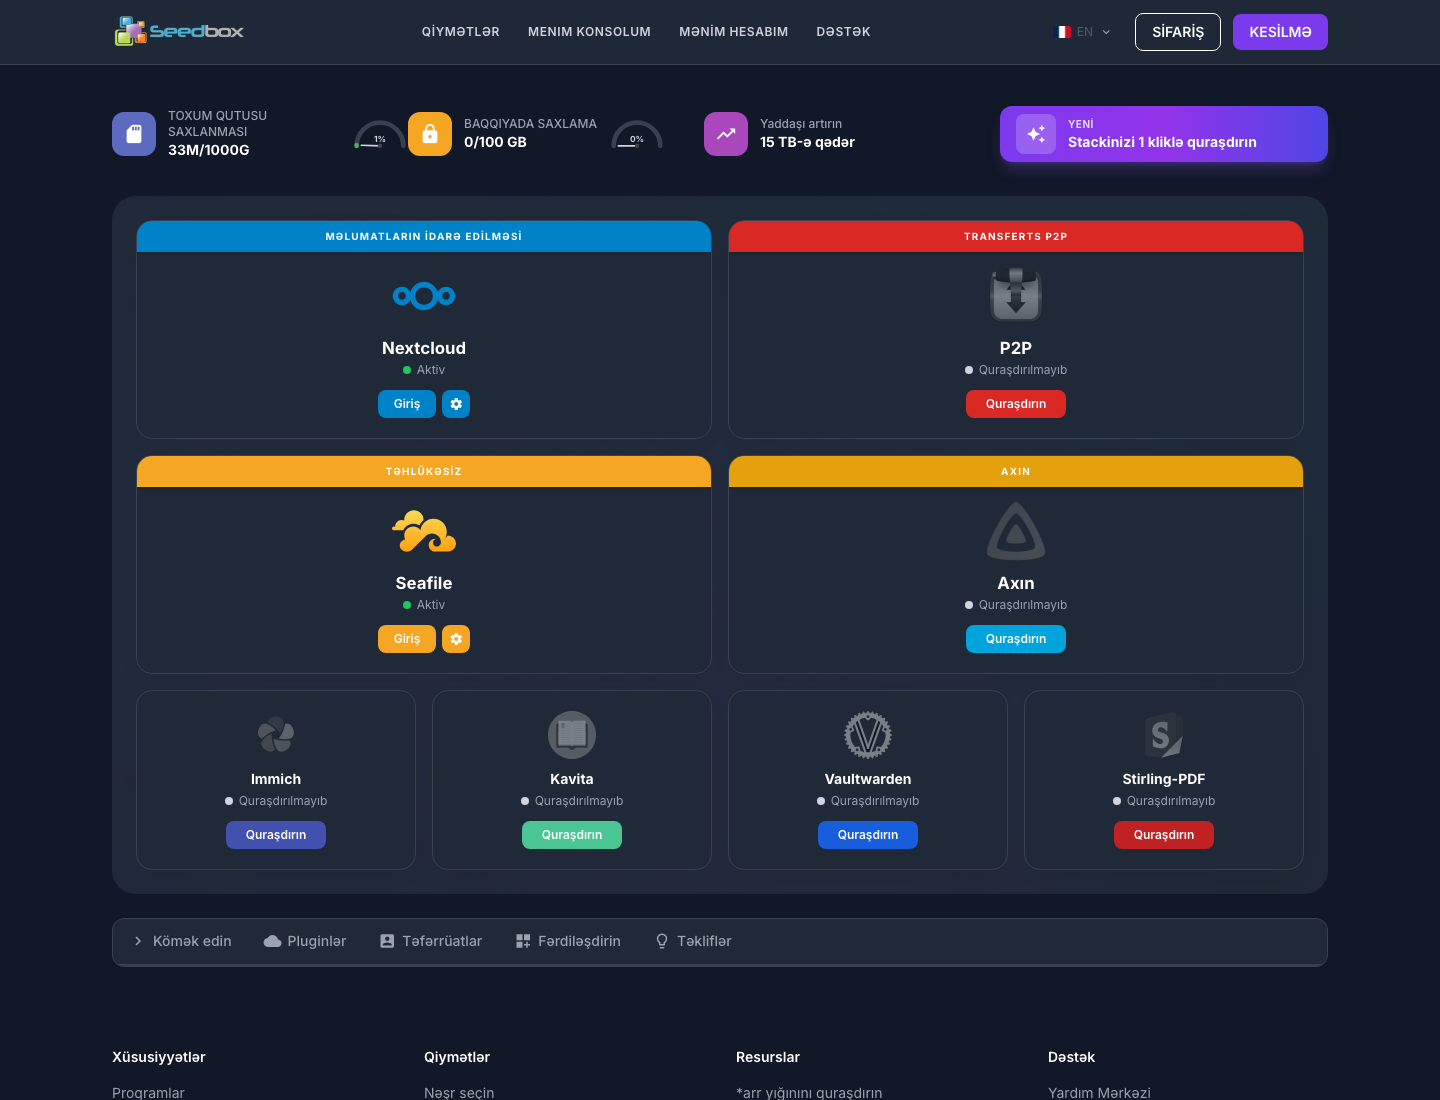
Task: Click the Məlumatların İdarə Edilməsi card header
Action: tap(424, 237)
